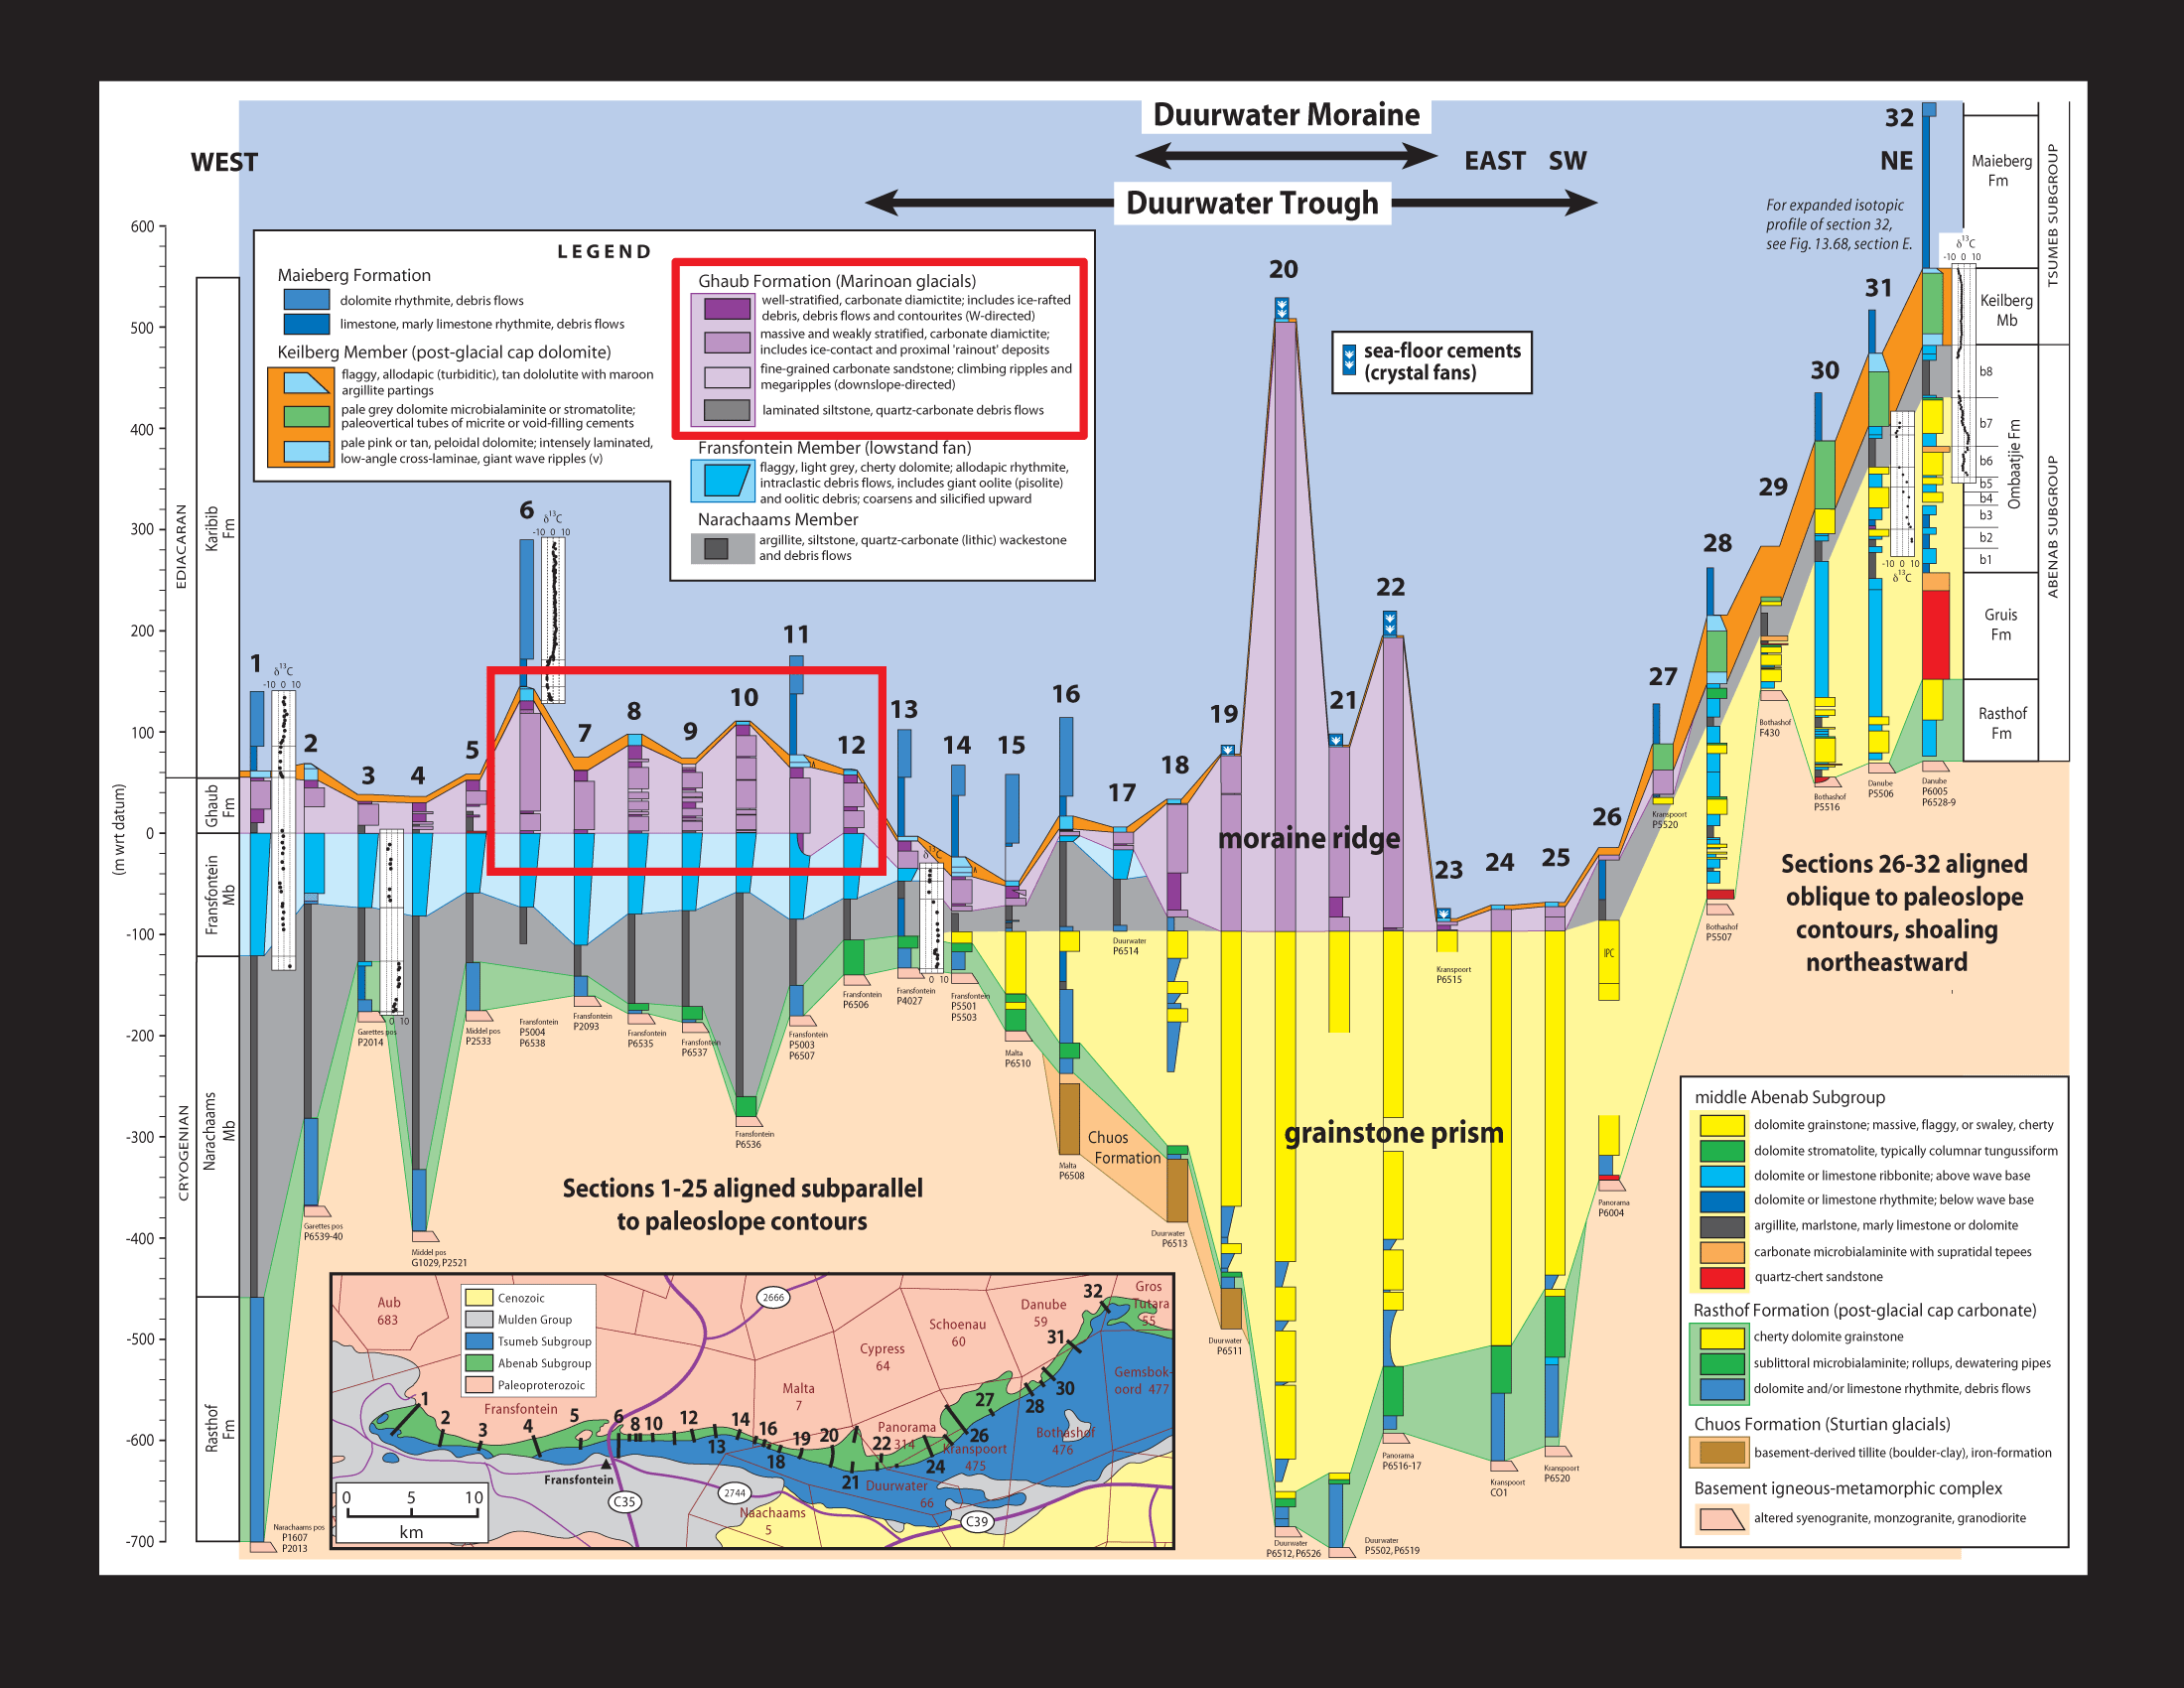
Task: Click the altered syenogranite basement legend icon
Action: click(x=1721, y=1519)
